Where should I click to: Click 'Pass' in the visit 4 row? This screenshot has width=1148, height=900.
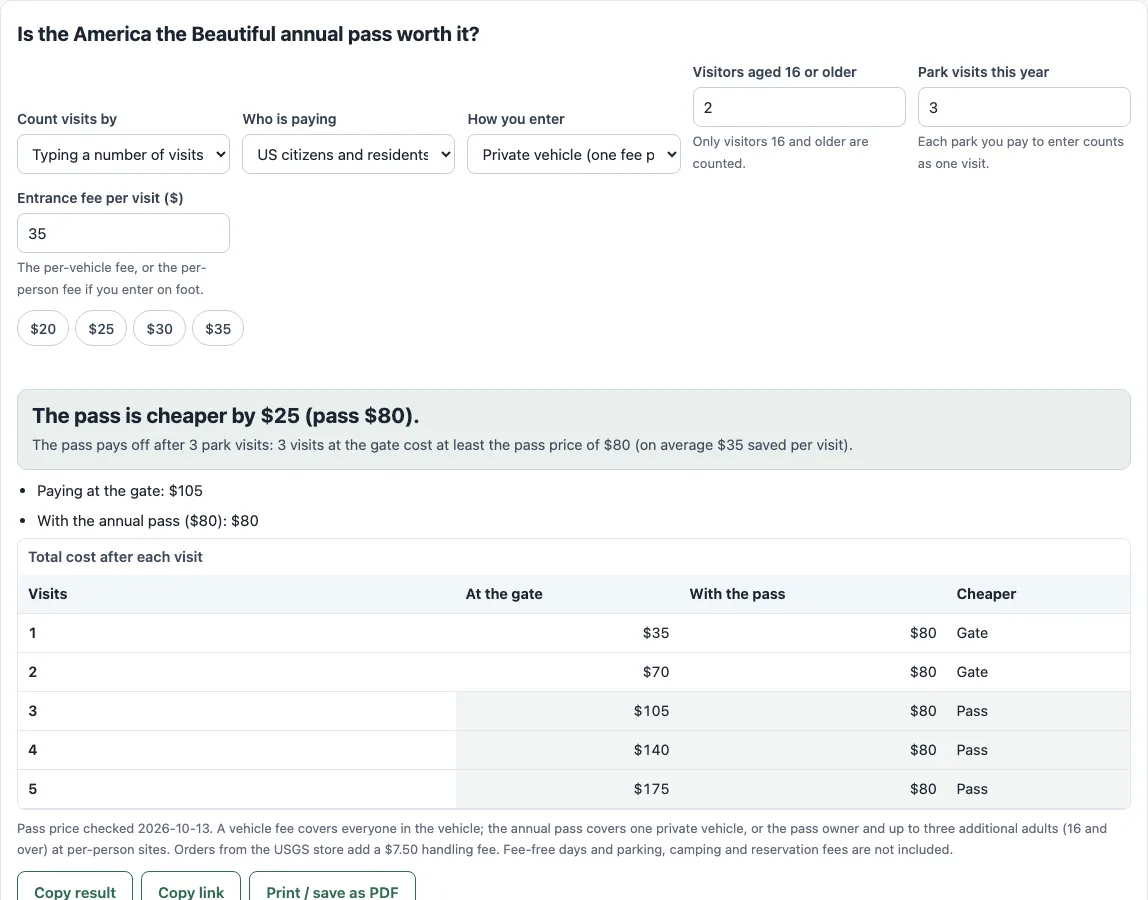pyautogui.click(x=972, y=749)
